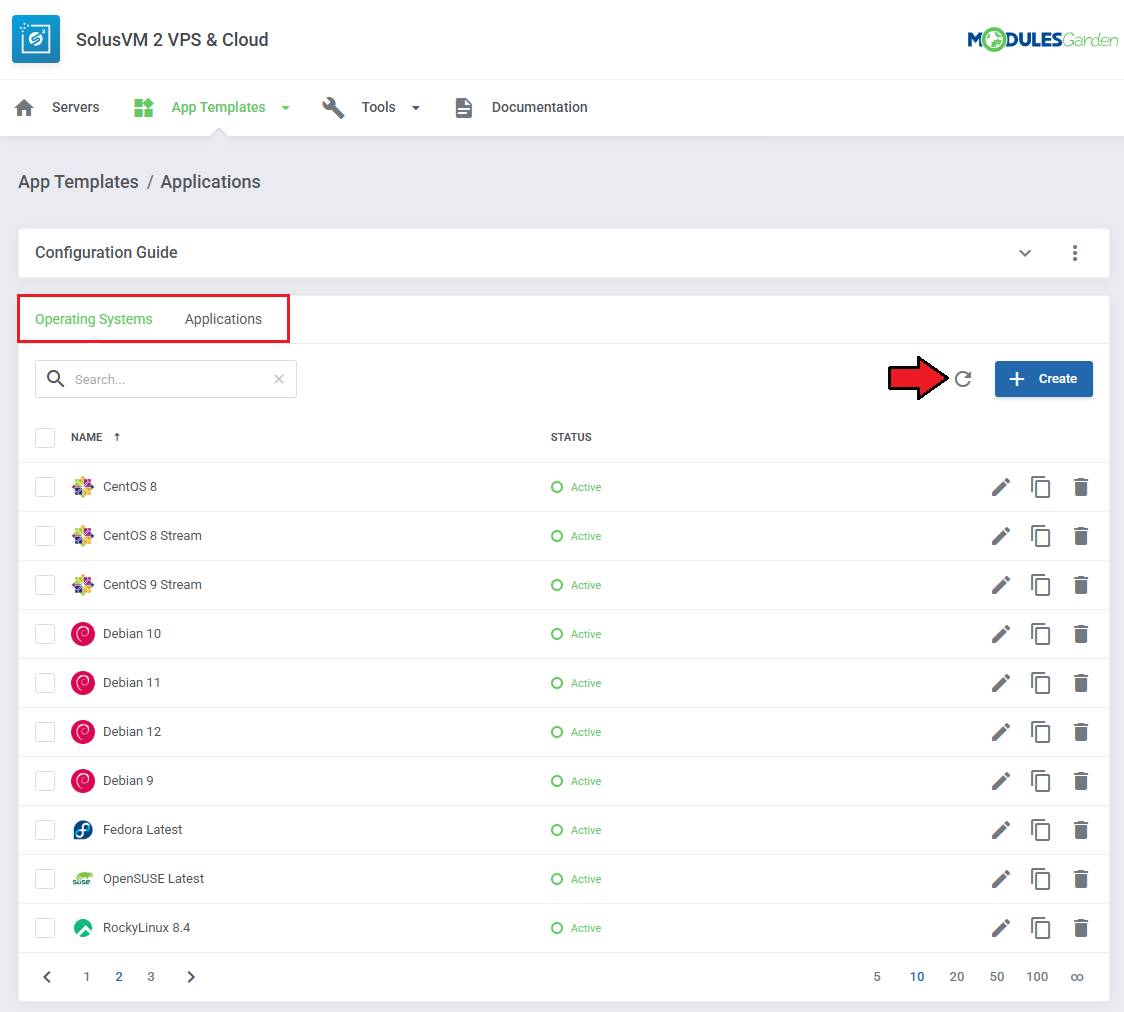The height and width of the screenshot is (1012, 1124).
Task: Go to page 1
Action: click(87, 977)
